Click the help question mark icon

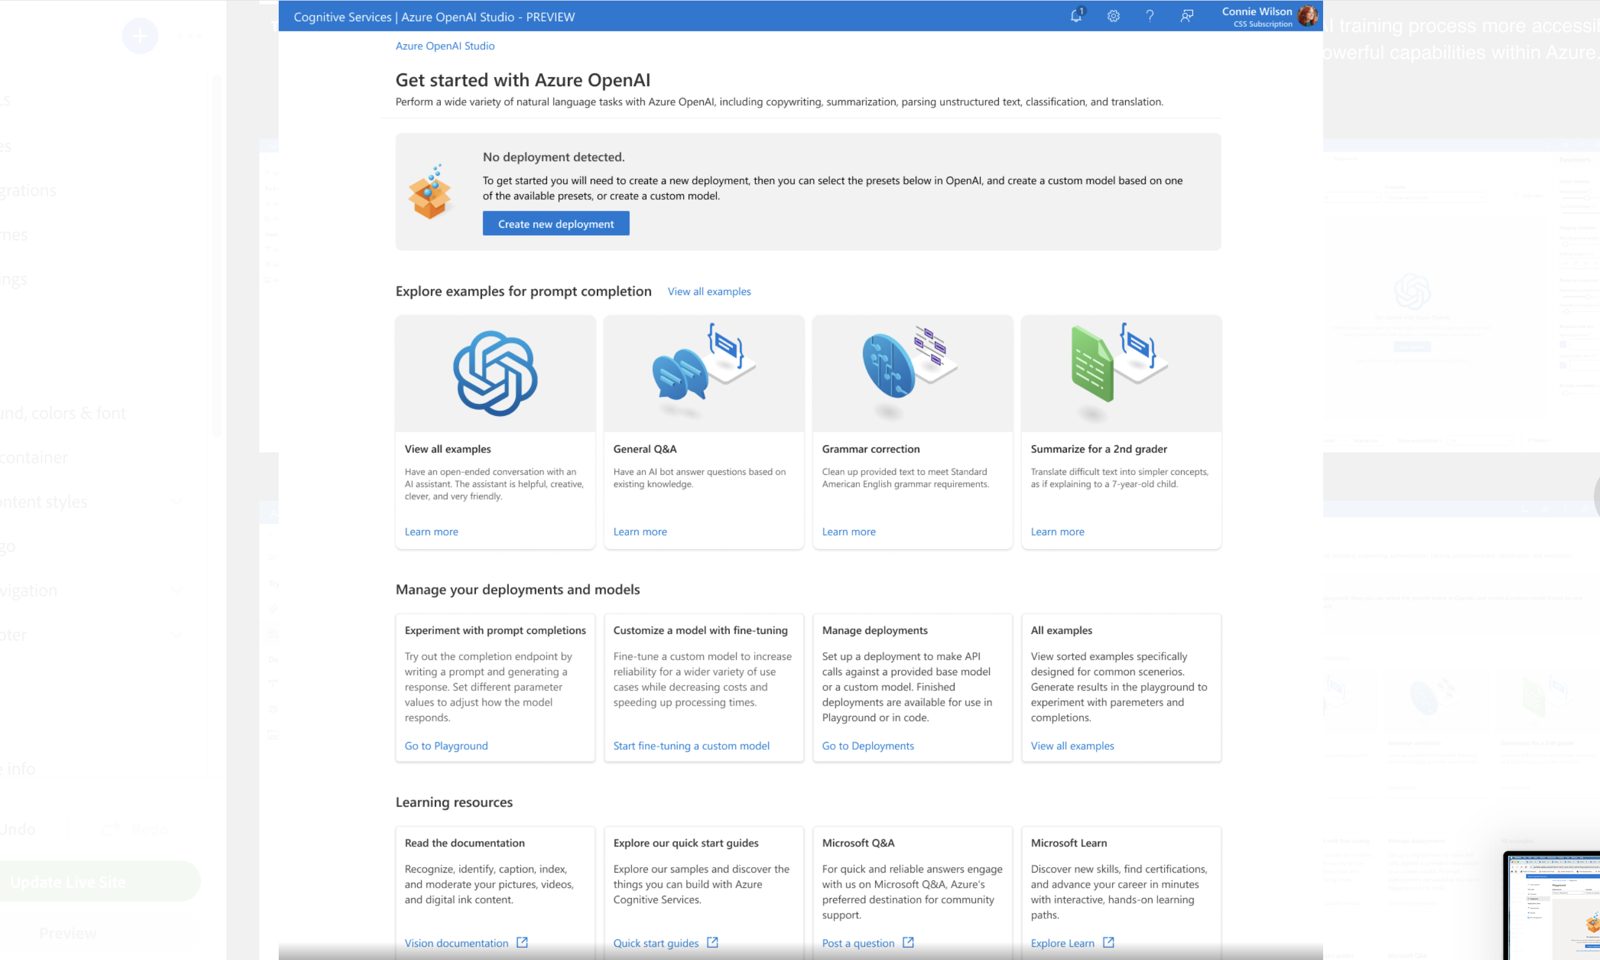coord(1150,16)
